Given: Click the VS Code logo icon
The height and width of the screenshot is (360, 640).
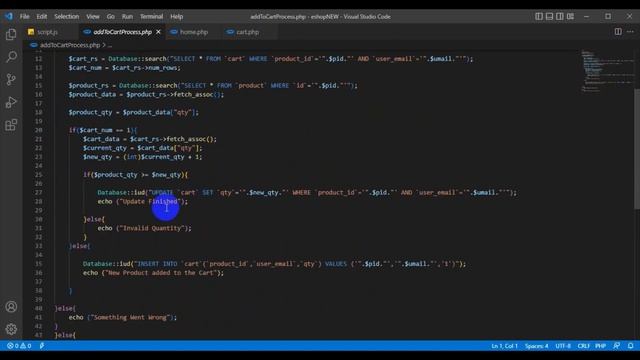Looking at the screenshot, I should click(9, 16).
